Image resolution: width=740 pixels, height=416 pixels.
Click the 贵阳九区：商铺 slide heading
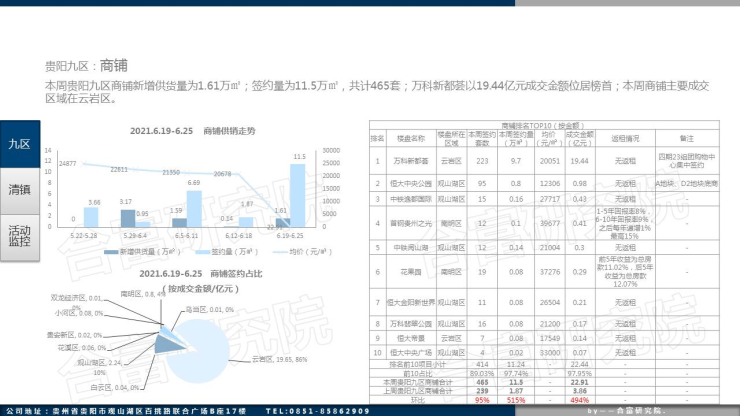click(x=86, y=65)
